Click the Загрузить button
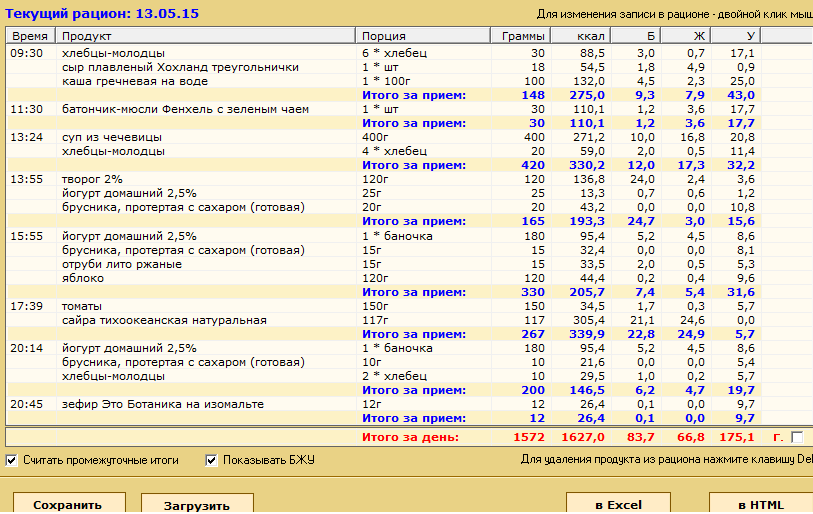813x514 pixels. pos(197,504)
